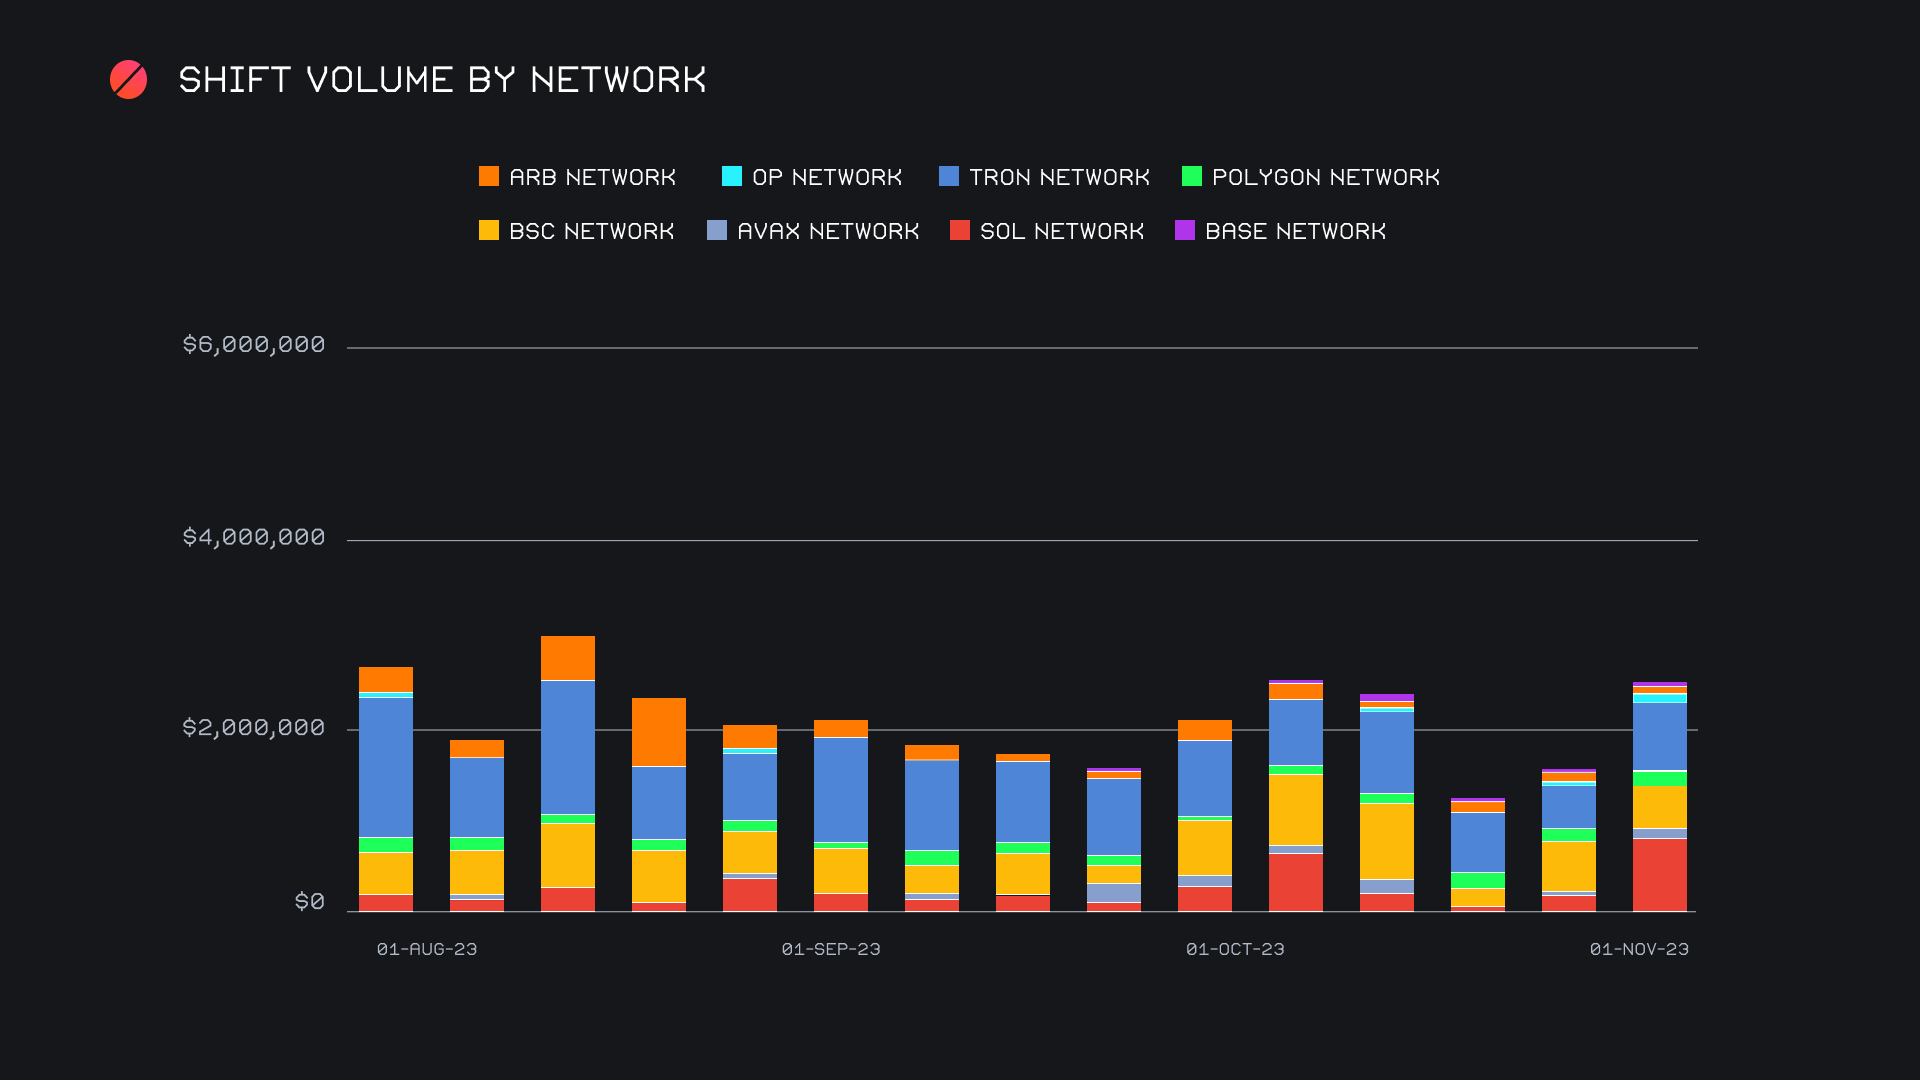Click the yellow BSC Network legend swatch
The image size is (1920, 1080).
pos(489,231)
